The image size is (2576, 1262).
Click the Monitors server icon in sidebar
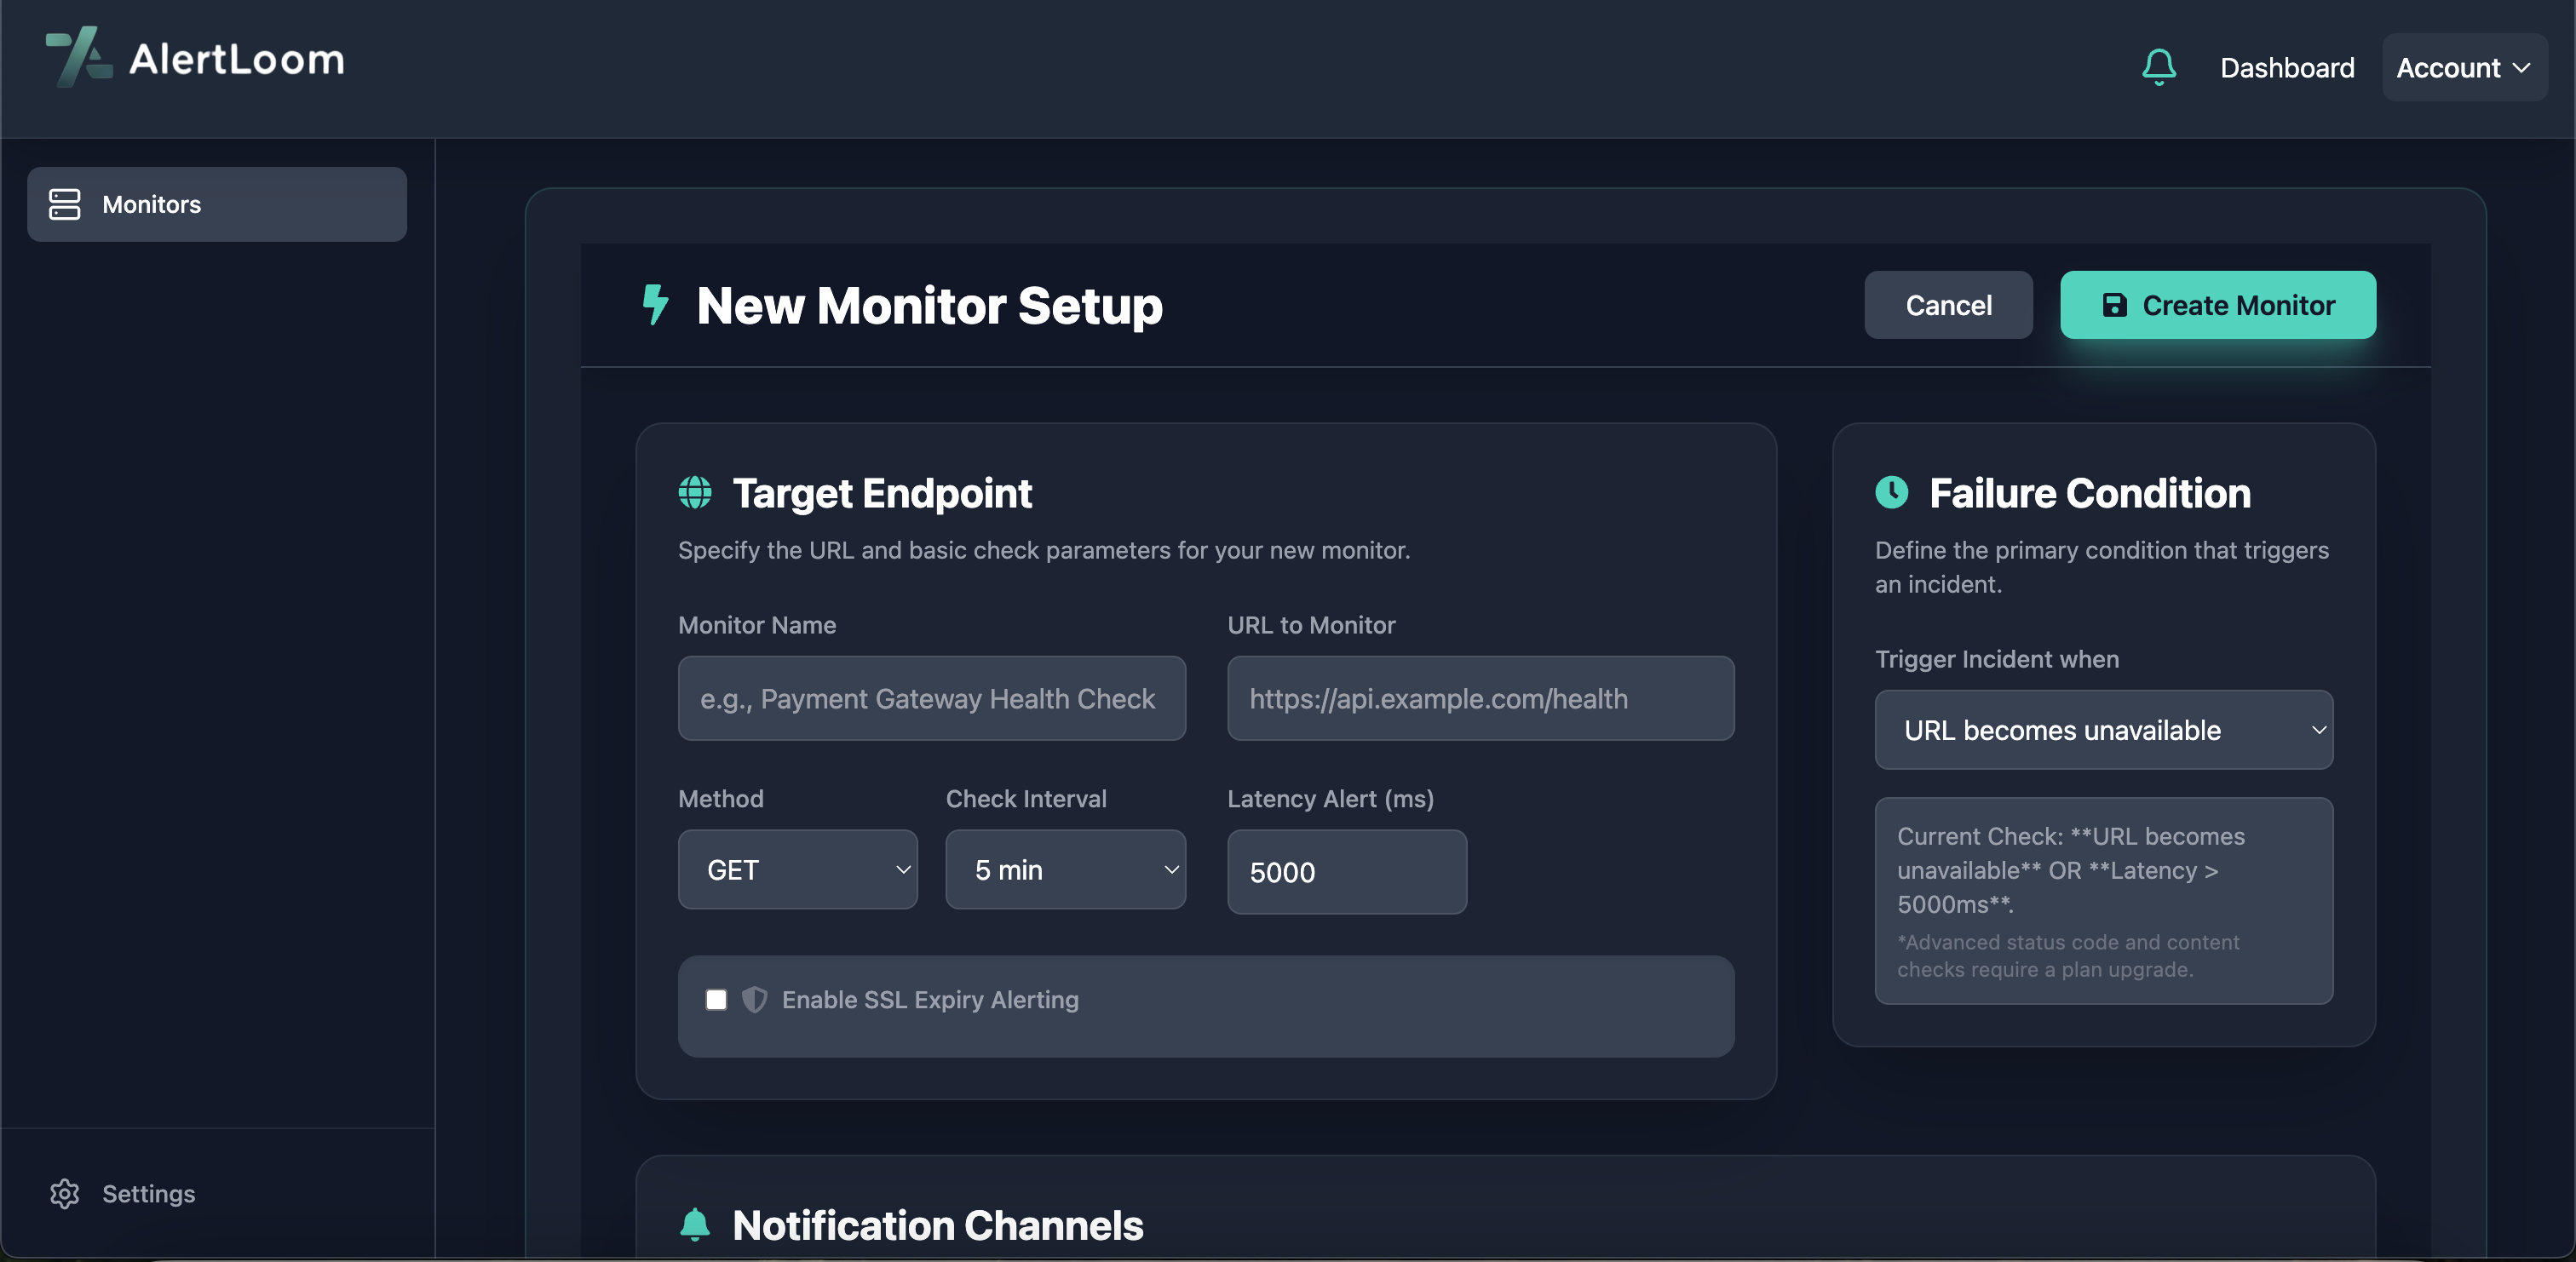point(65,204)
